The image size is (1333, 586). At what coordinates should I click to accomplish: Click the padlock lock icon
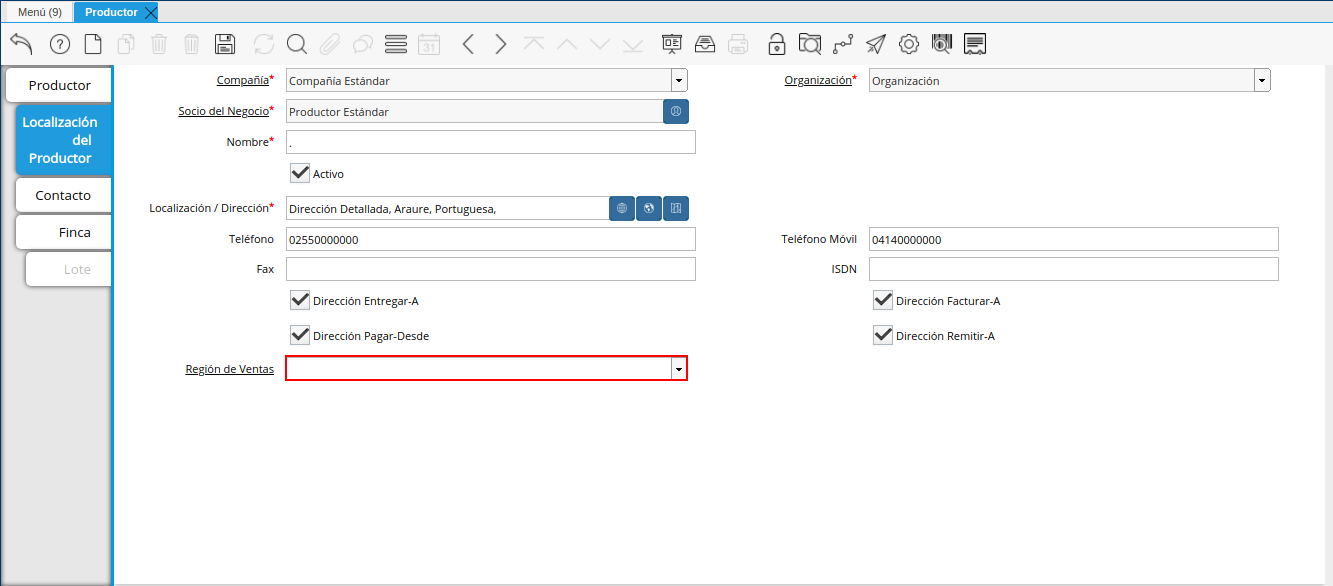(x=777, y=44)
